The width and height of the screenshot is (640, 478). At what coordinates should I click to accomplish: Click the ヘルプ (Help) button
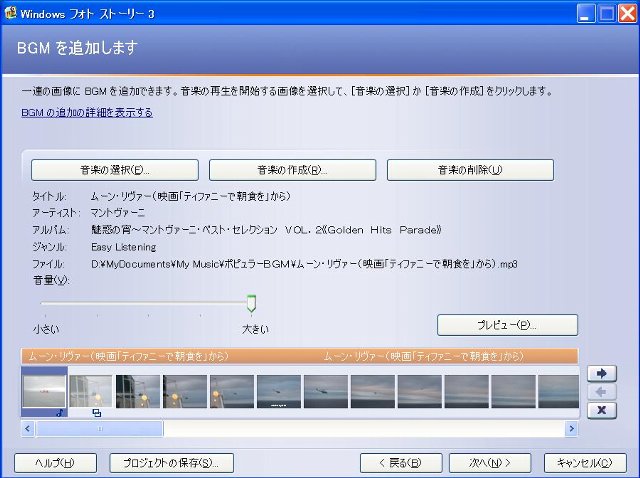[56, 463]
